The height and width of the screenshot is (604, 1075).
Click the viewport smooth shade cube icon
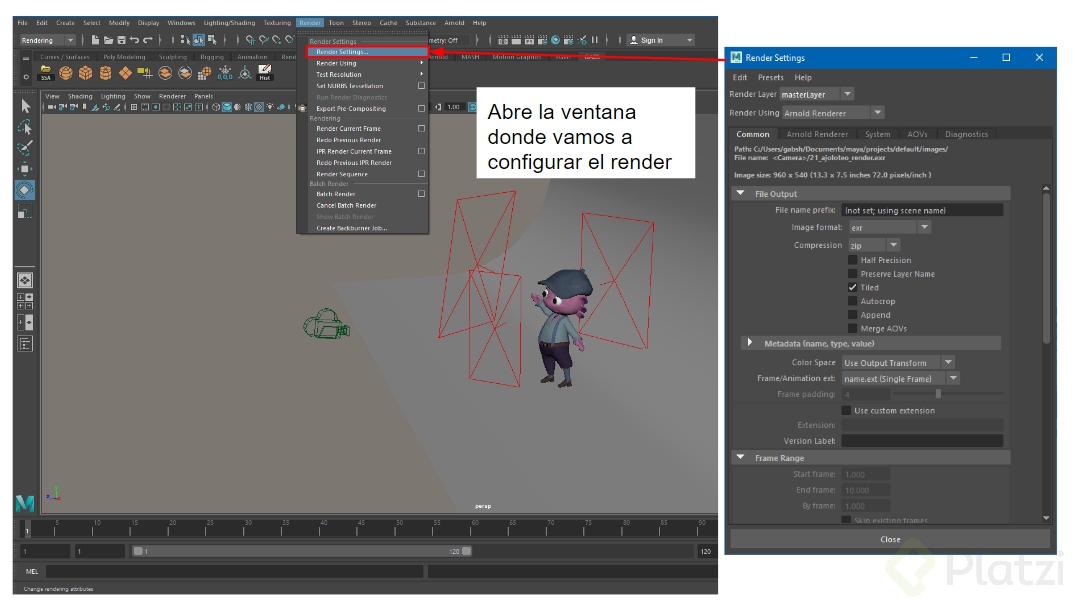(226, 107)
